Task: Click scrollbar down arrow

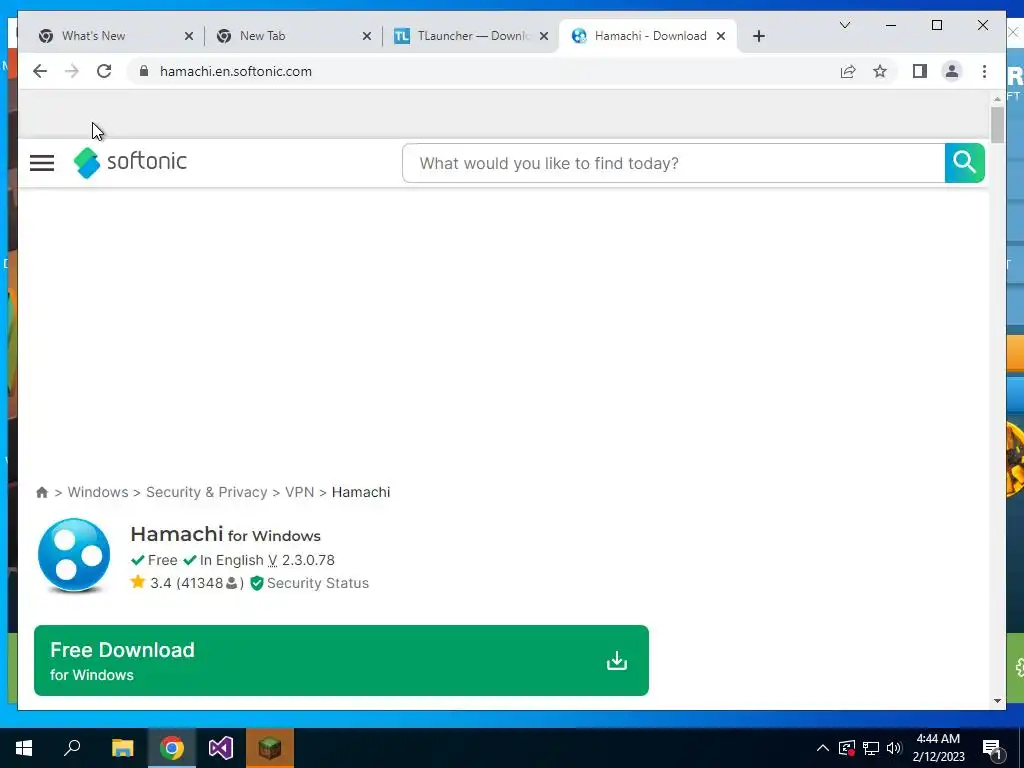Action: click(x=997, y=701)
